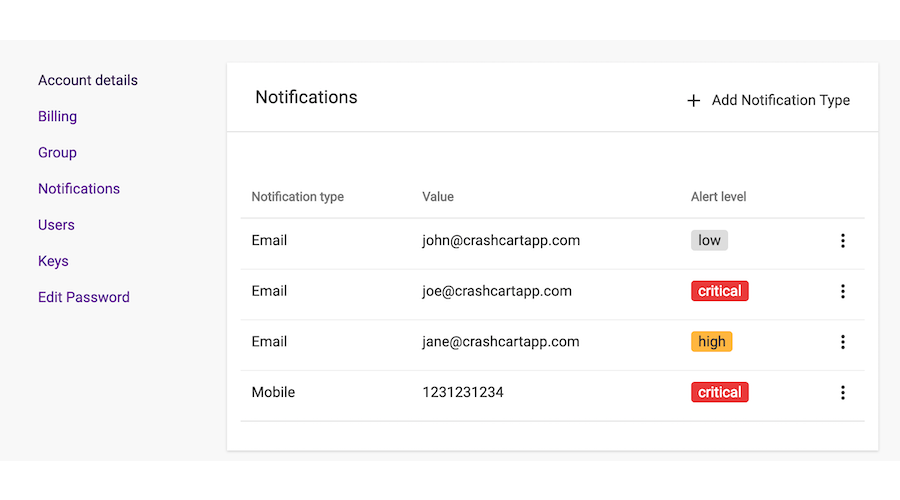Click the Add Notification Type button

coord(768,100)
